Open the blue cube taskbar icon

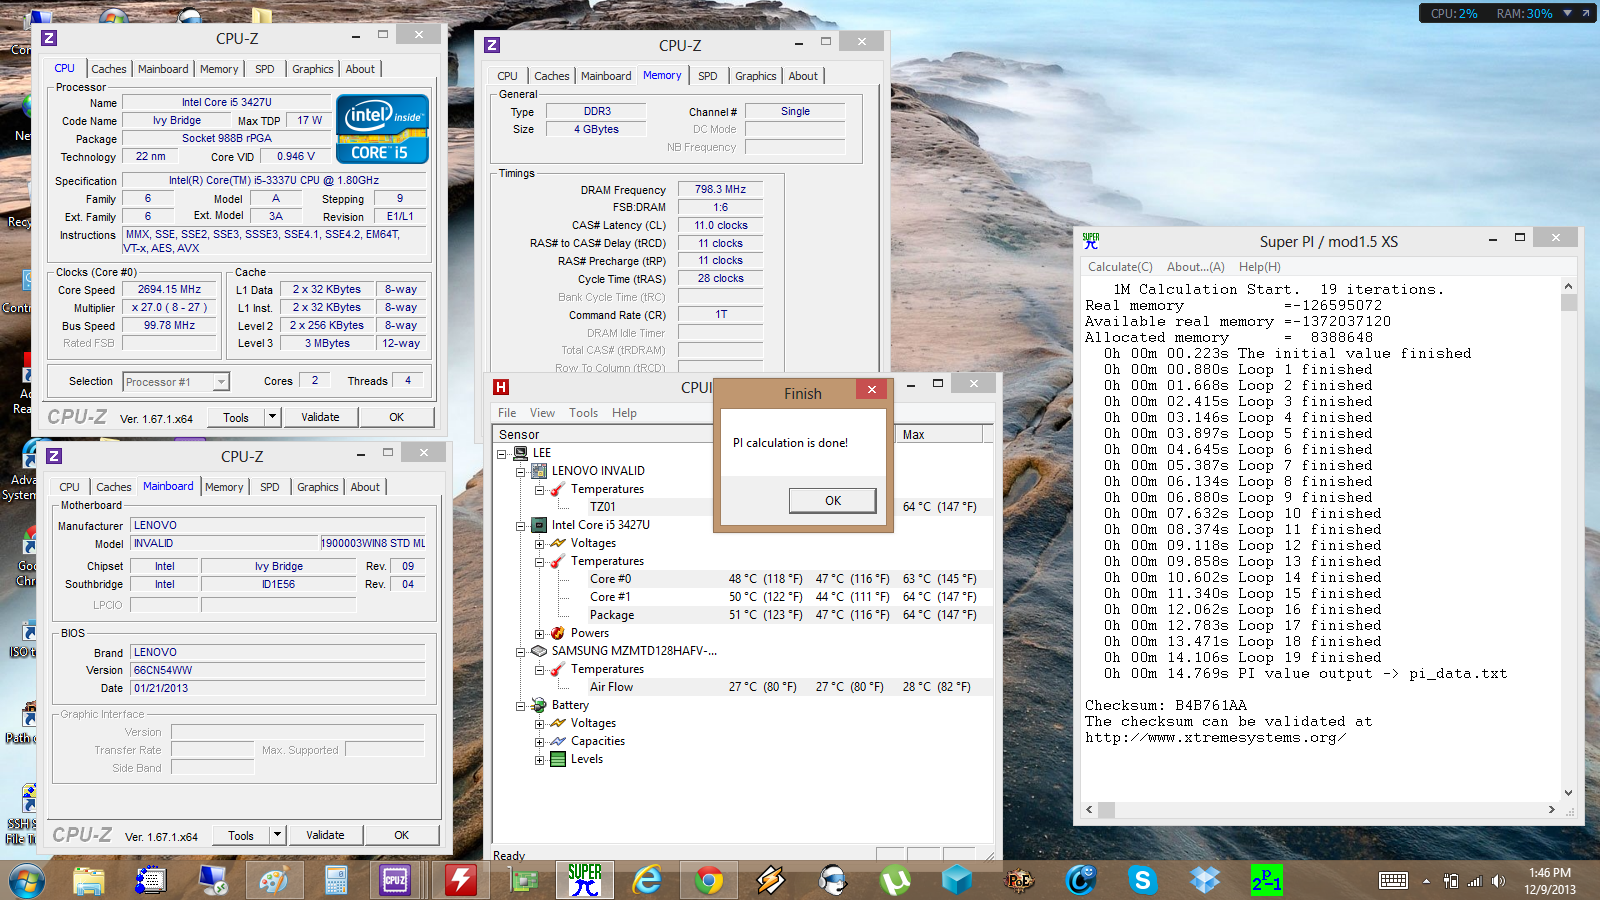(x=957, y=880)
